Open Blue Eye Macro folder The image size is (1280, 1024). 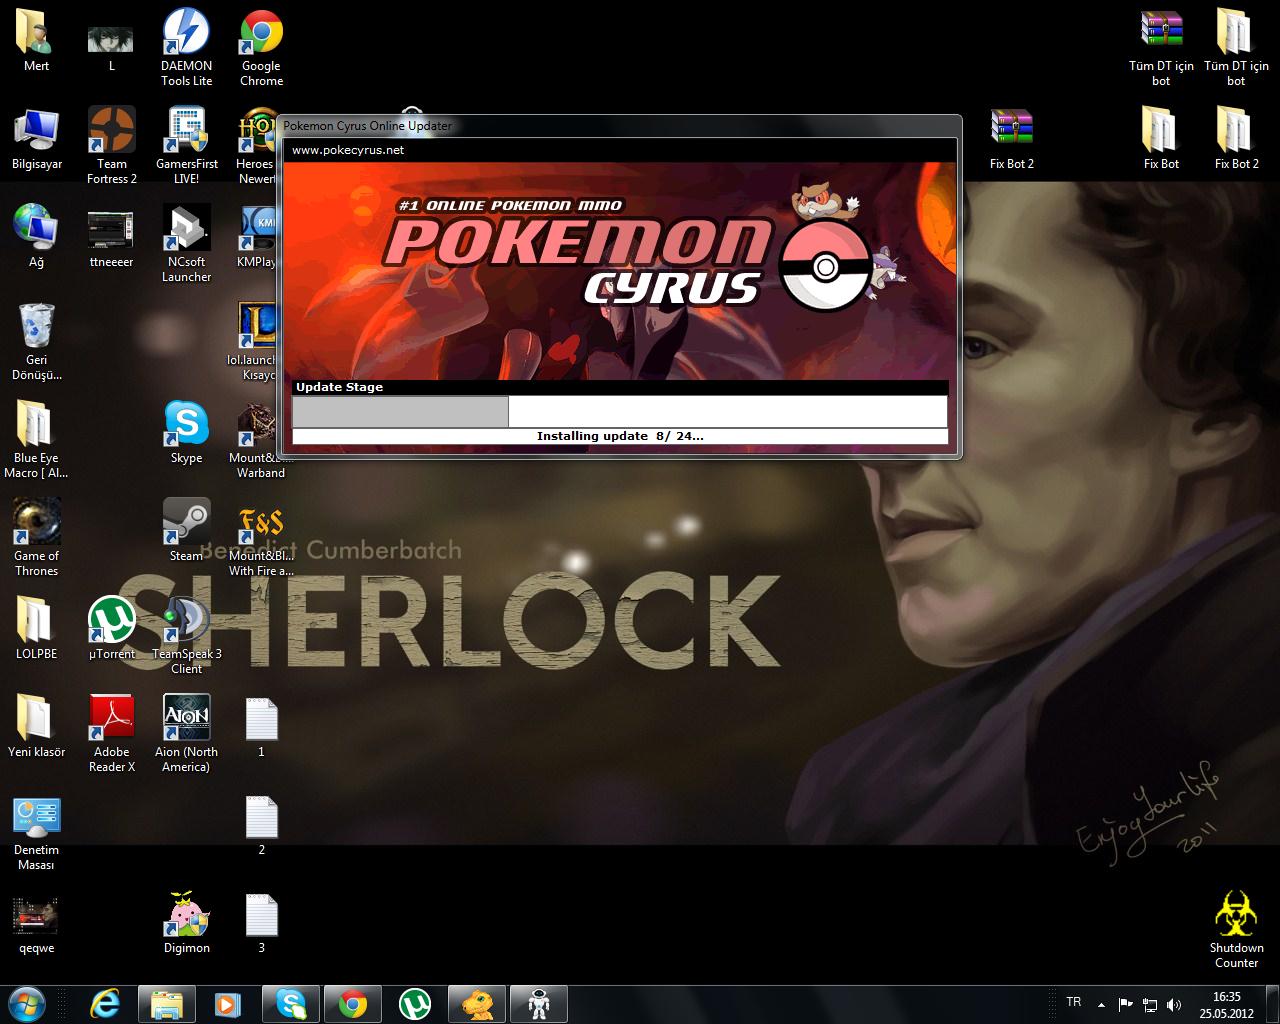tap(36, 440)
